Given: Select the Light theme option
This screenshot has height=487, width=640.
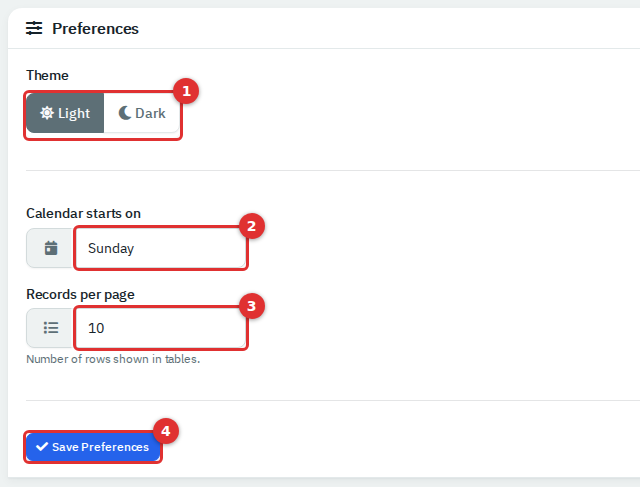Looking at the screenshot, I should (65, 113).
